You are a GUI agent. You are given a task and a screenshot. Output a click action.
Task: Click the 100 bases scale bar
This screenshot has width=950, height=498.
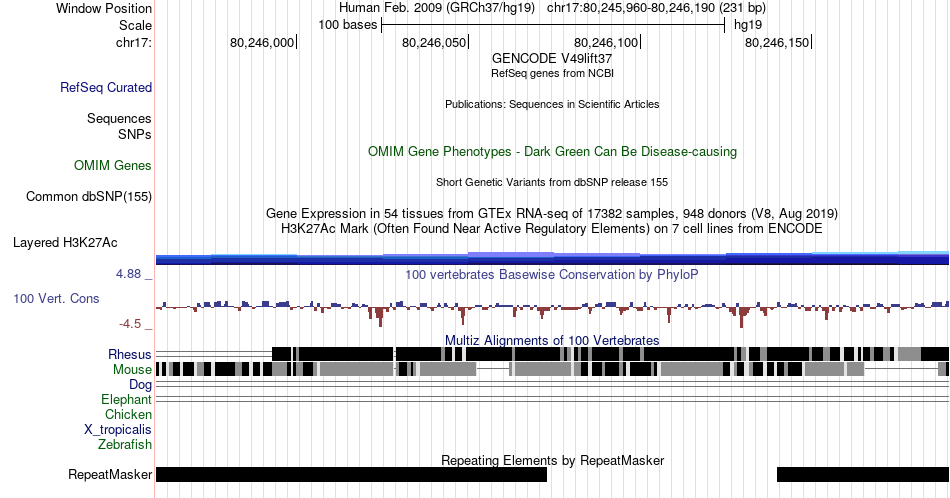553,25
